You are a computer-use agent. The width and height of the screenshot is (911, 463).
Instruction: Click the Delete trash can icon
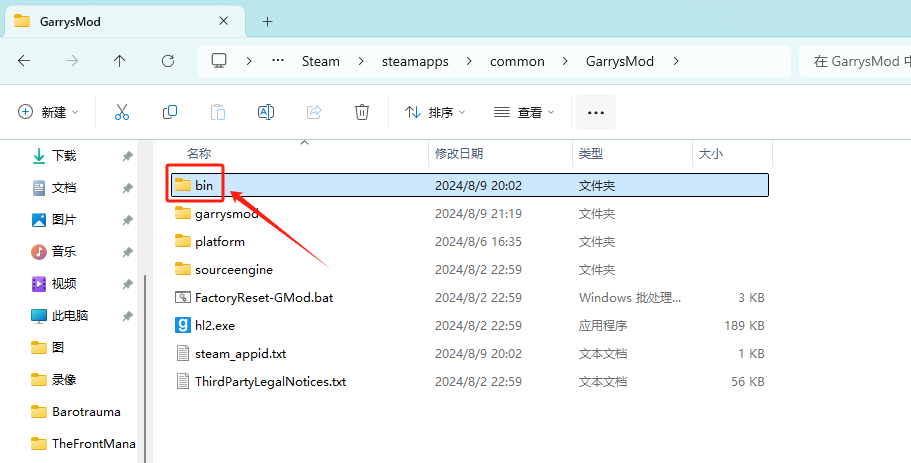pos(362,112)
